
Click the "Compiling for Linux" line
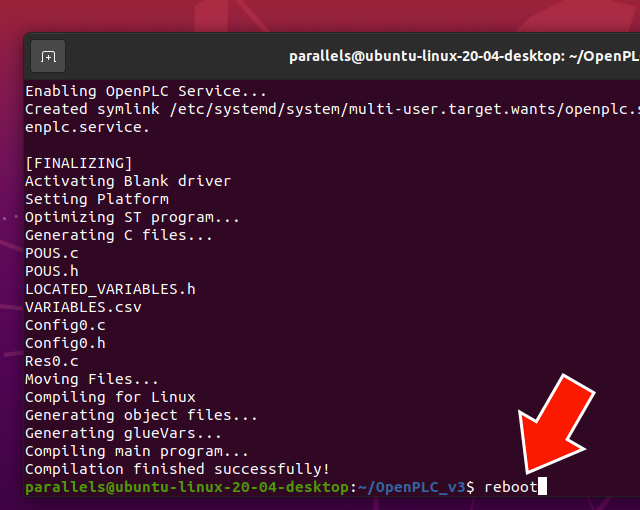[x=110, y=397]
